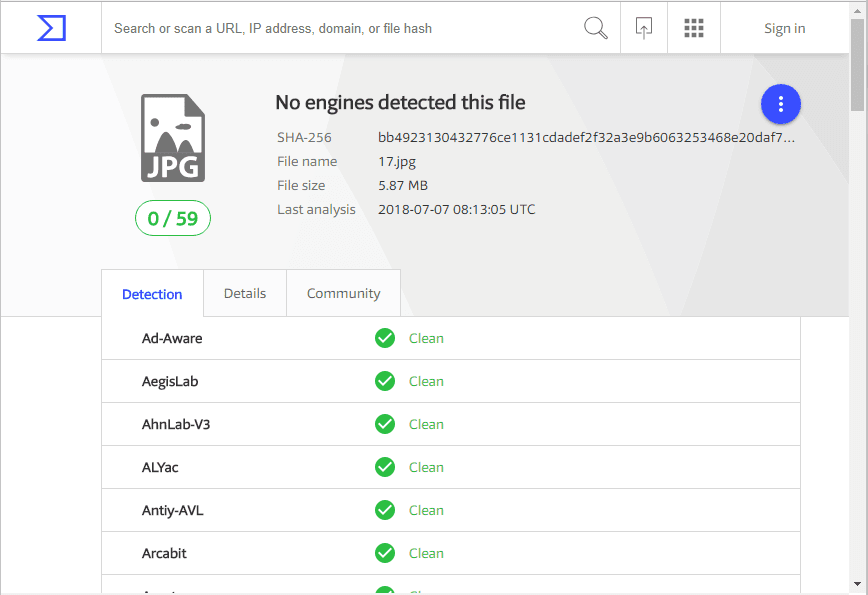This screenshot has width=868, height=595.
Task: Click the green checkmark for AegisLab
Action: 385,381
